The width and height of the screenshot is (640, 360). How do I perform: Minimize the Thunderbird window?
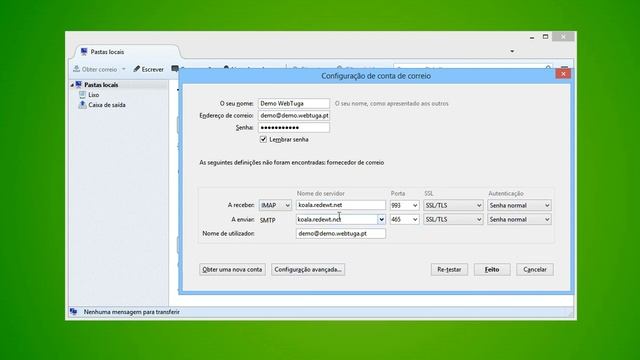click(532, 37)
